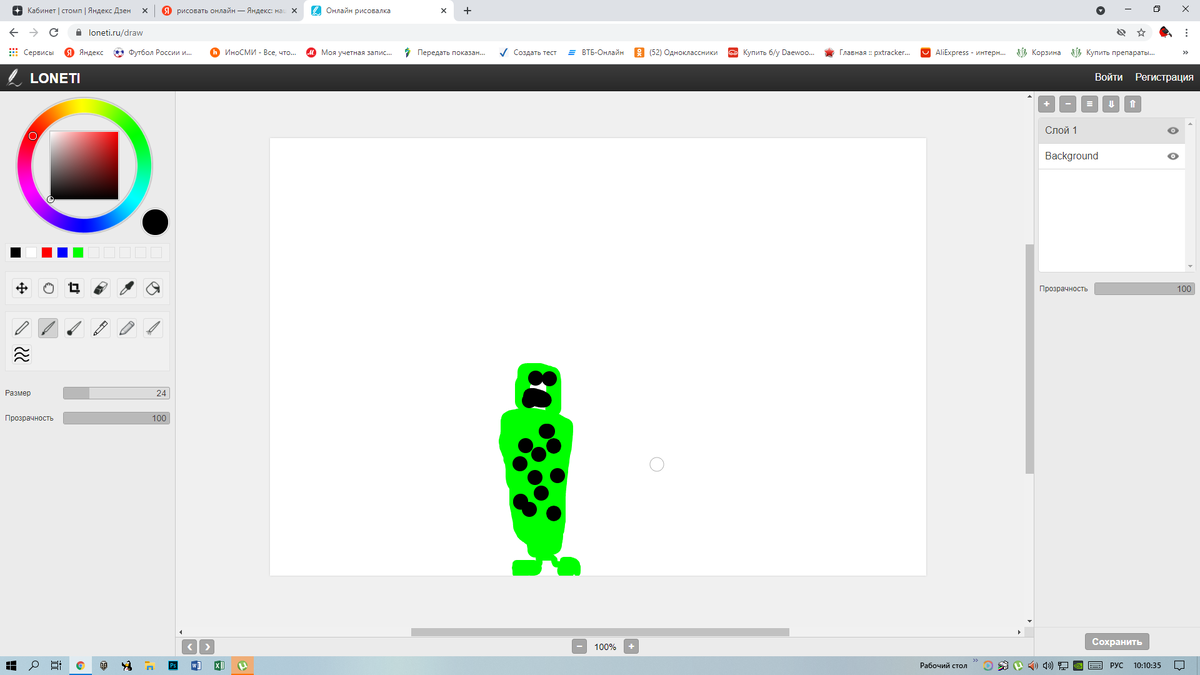Zoom out with the minus button
The width and height of the screenshot is (1200, 675).
(579, 646)
